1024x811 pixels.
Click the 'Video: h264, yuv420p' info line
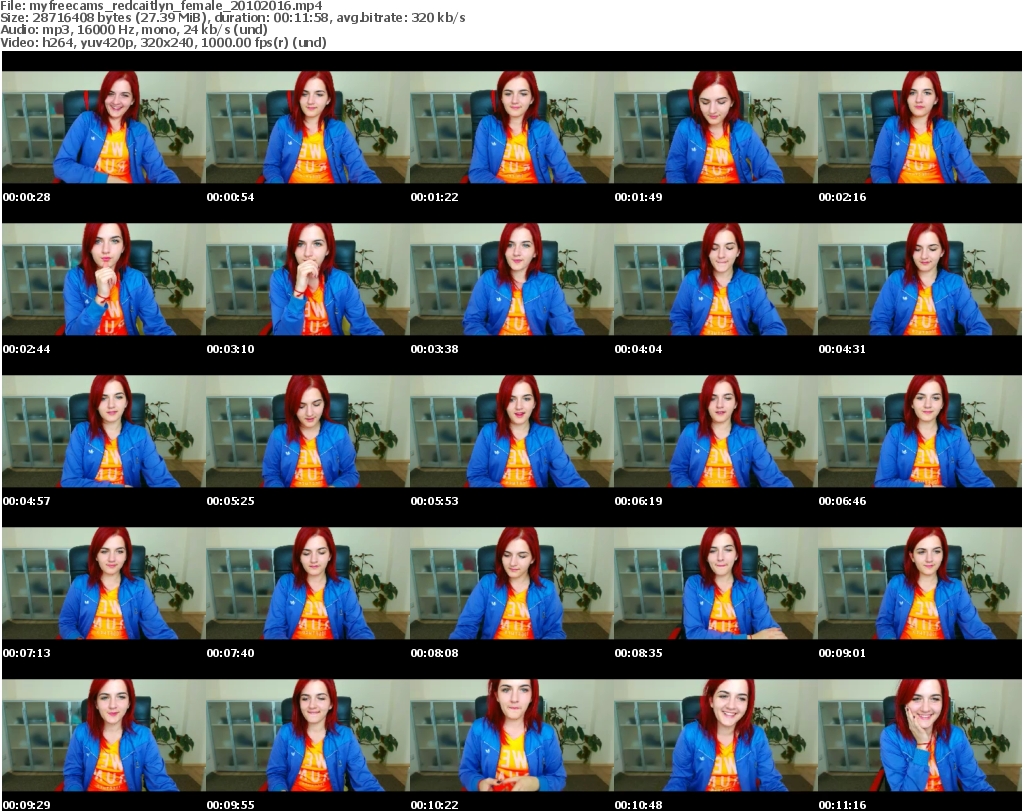[x=163, y=42]
